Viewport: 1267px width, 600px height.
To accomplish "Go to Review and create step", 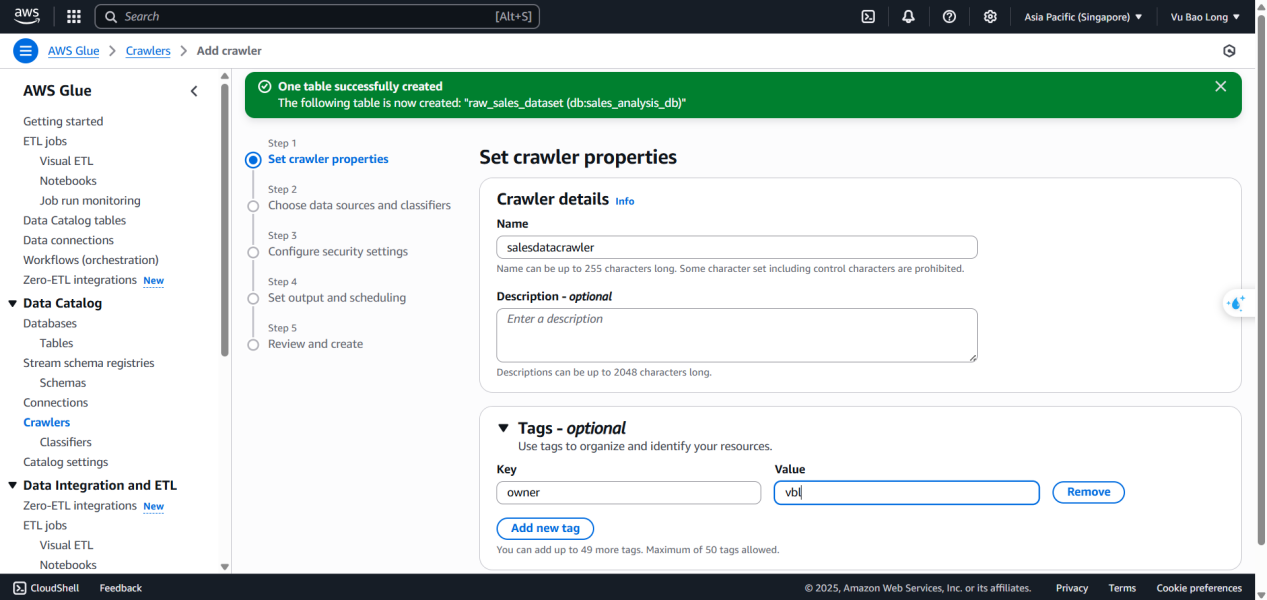I will click(315, 343).
